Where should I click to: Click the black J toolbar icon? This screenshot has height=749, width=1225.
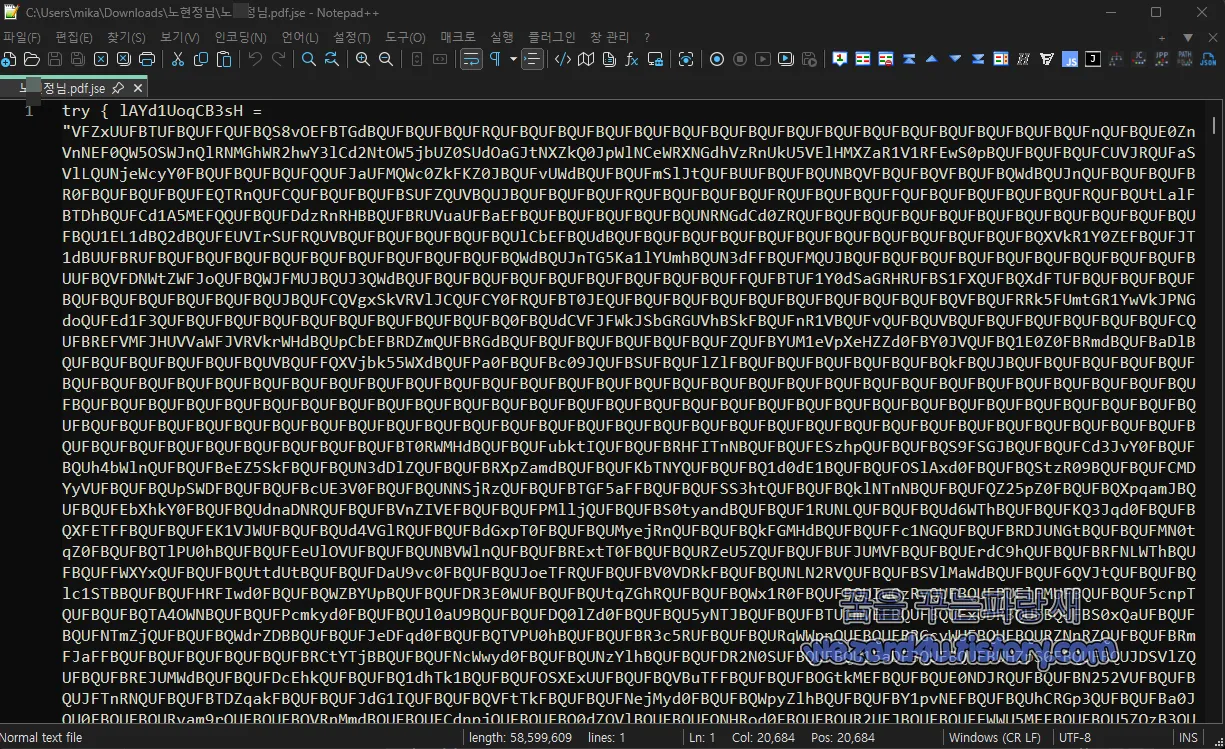tap(1093, 59)
